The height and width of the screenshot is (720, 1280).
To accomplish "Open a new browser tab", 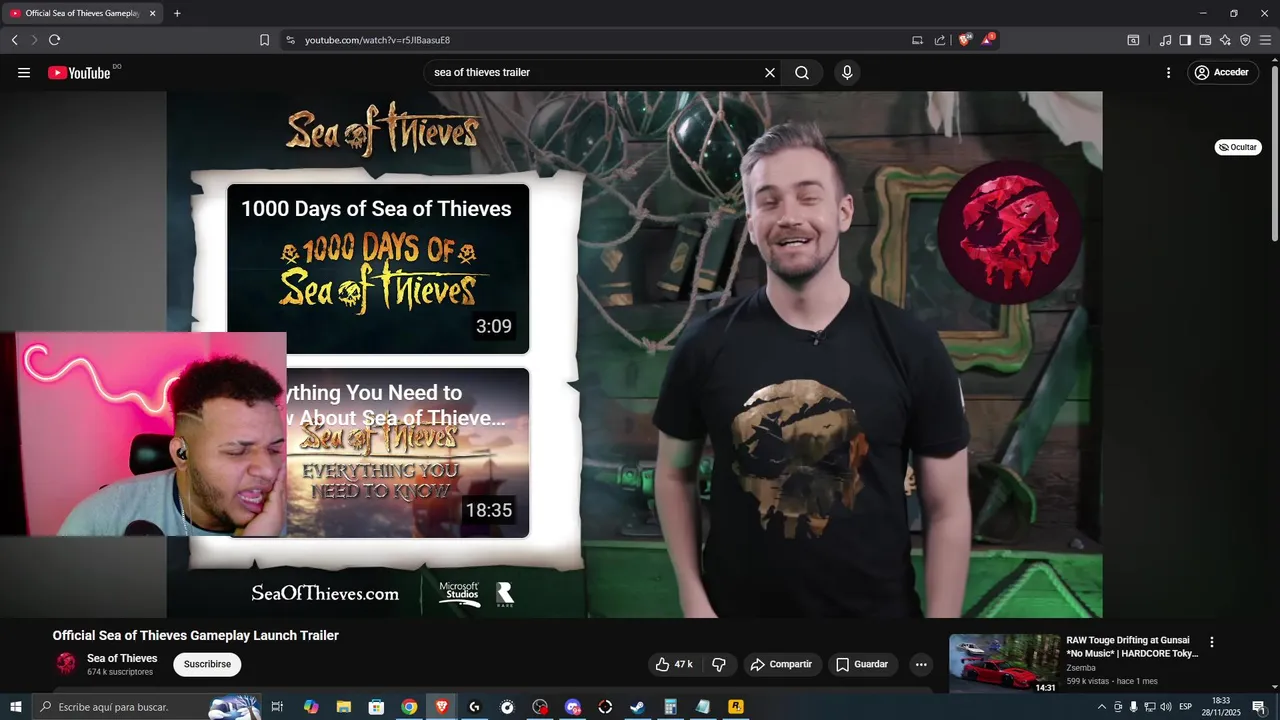I will tap(177, 13).
